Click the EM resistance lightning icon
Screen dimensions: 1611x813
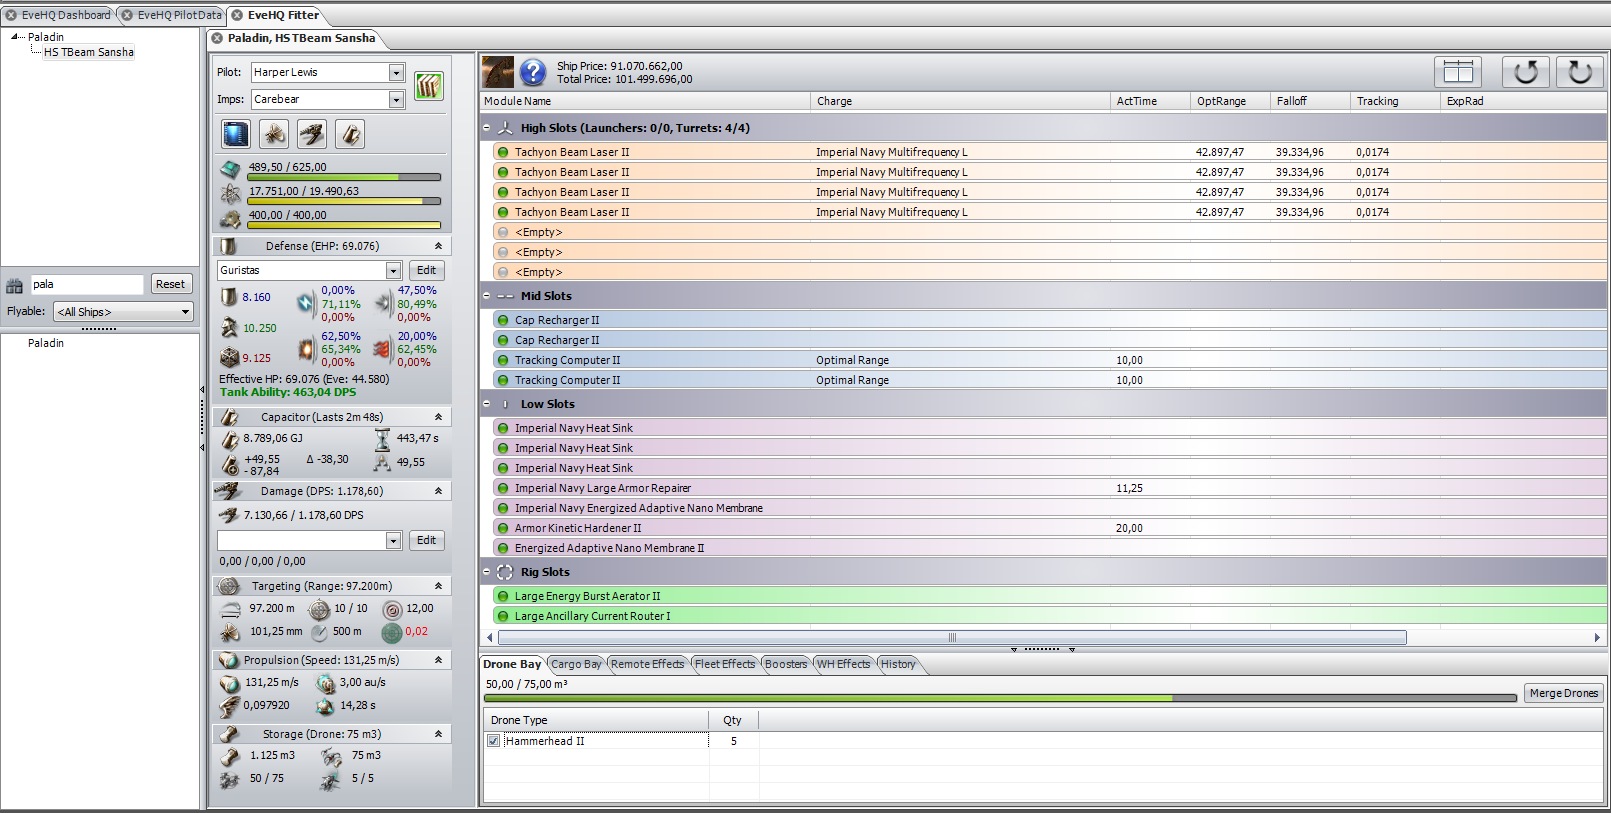point(306,302)
